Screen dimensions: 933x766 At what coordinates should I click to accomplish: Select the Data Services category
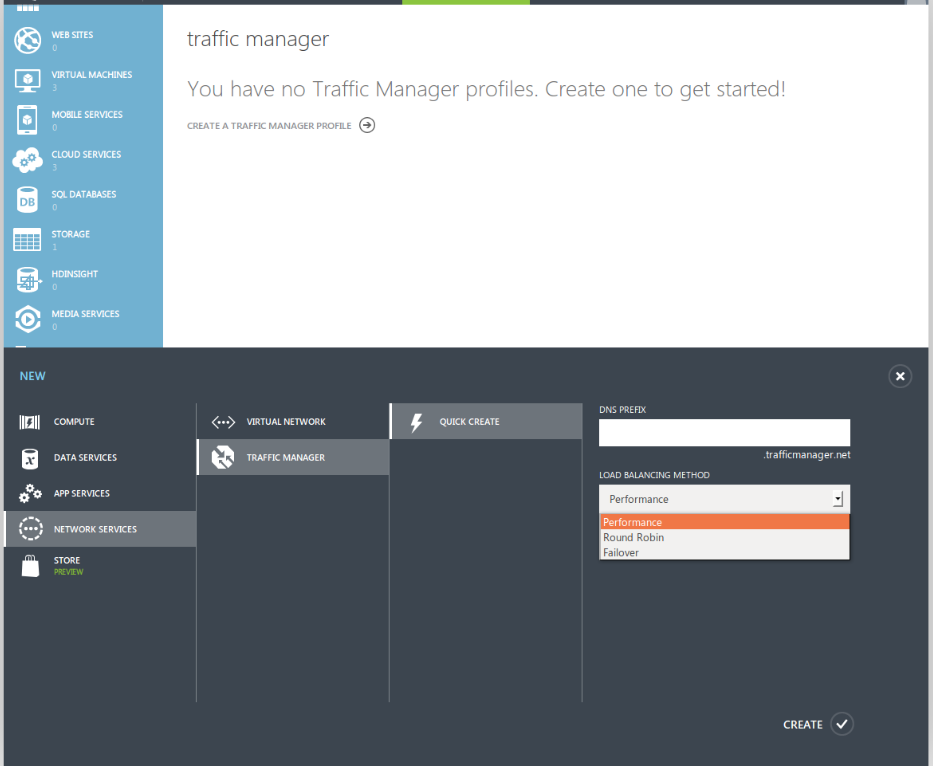tap(100, 458)
